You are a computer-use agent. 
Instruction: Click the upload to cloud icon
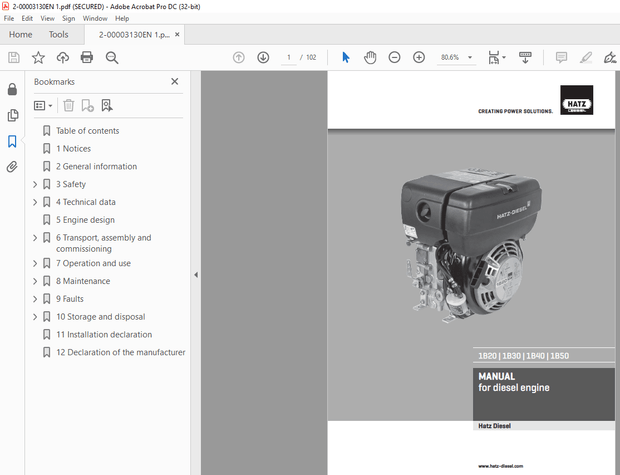[x=62, y=58]
